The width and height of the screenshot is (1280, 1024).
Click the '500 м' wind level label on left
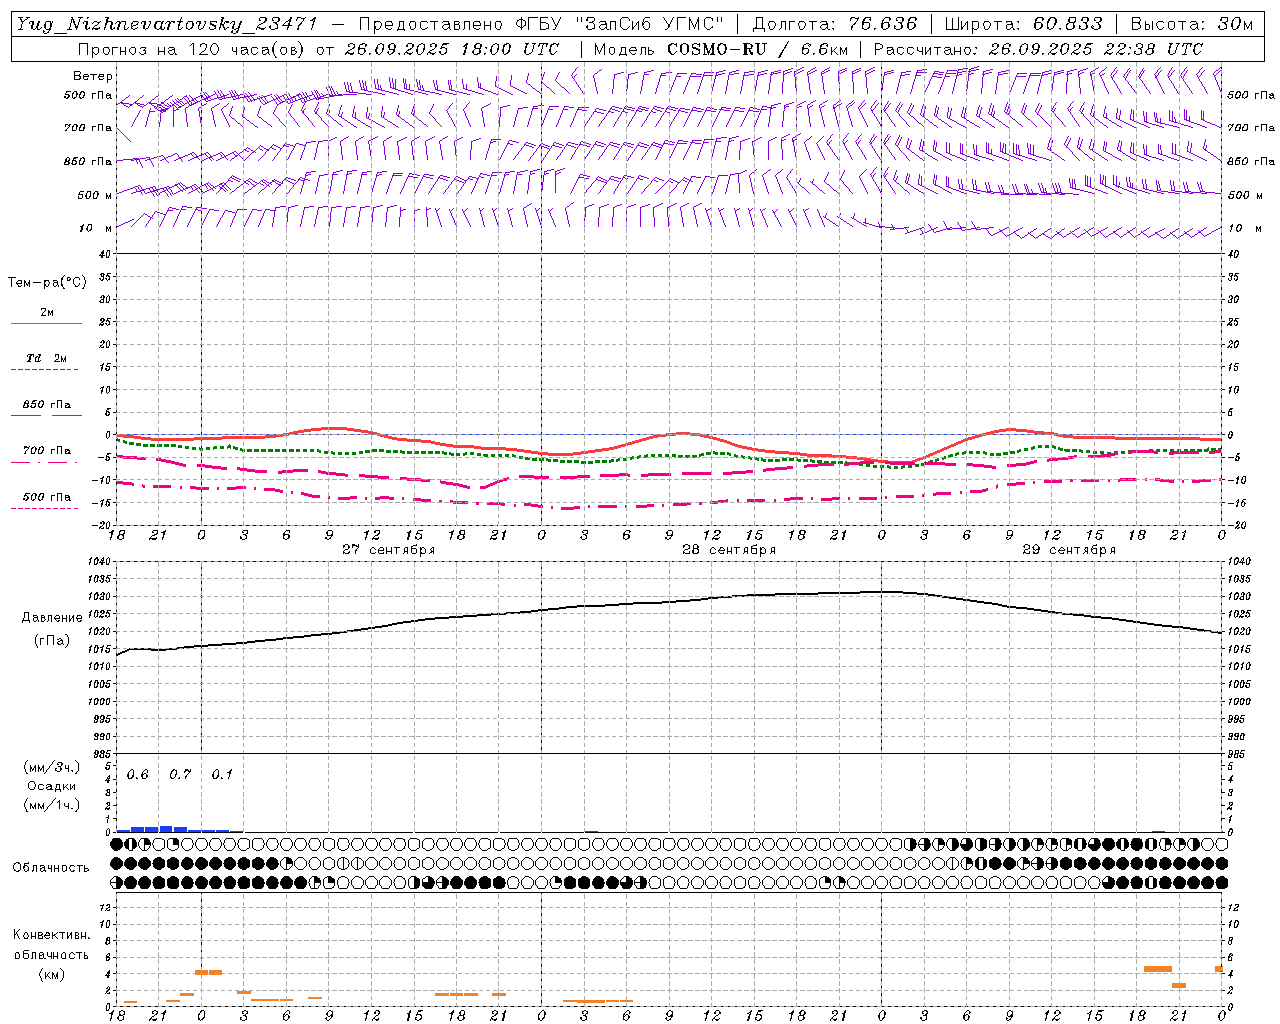click(x=95, y=195)
